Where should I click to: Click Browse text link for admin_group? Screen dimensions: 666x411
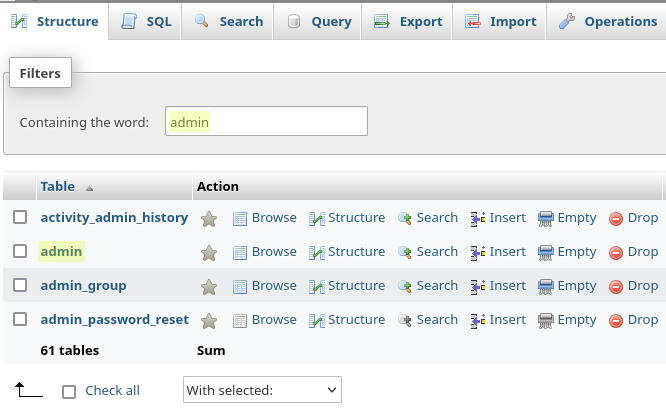click(274, 285)
